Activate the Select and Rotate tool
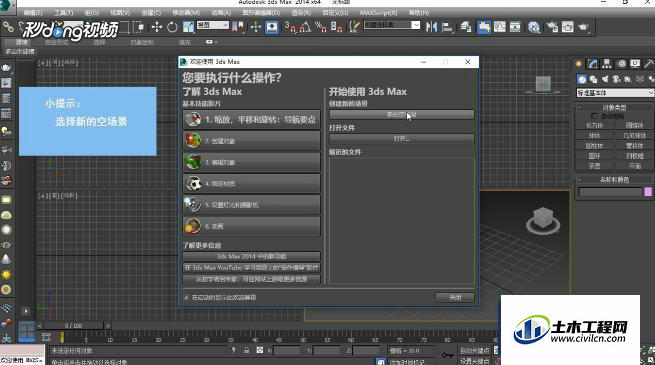655x365 pixels. click(172, 28)
